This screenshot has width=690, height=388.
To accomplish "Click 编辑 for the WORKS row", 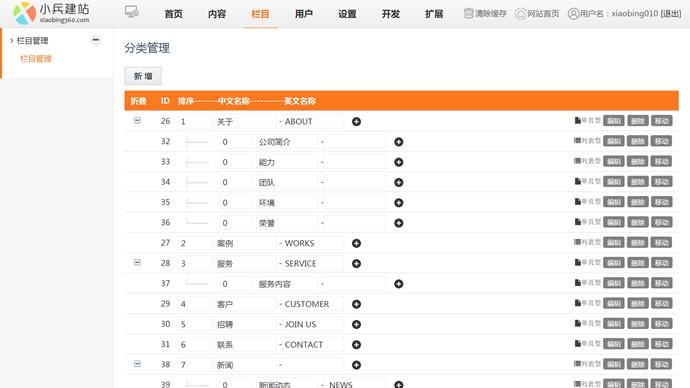I will [x=614, y=242].
